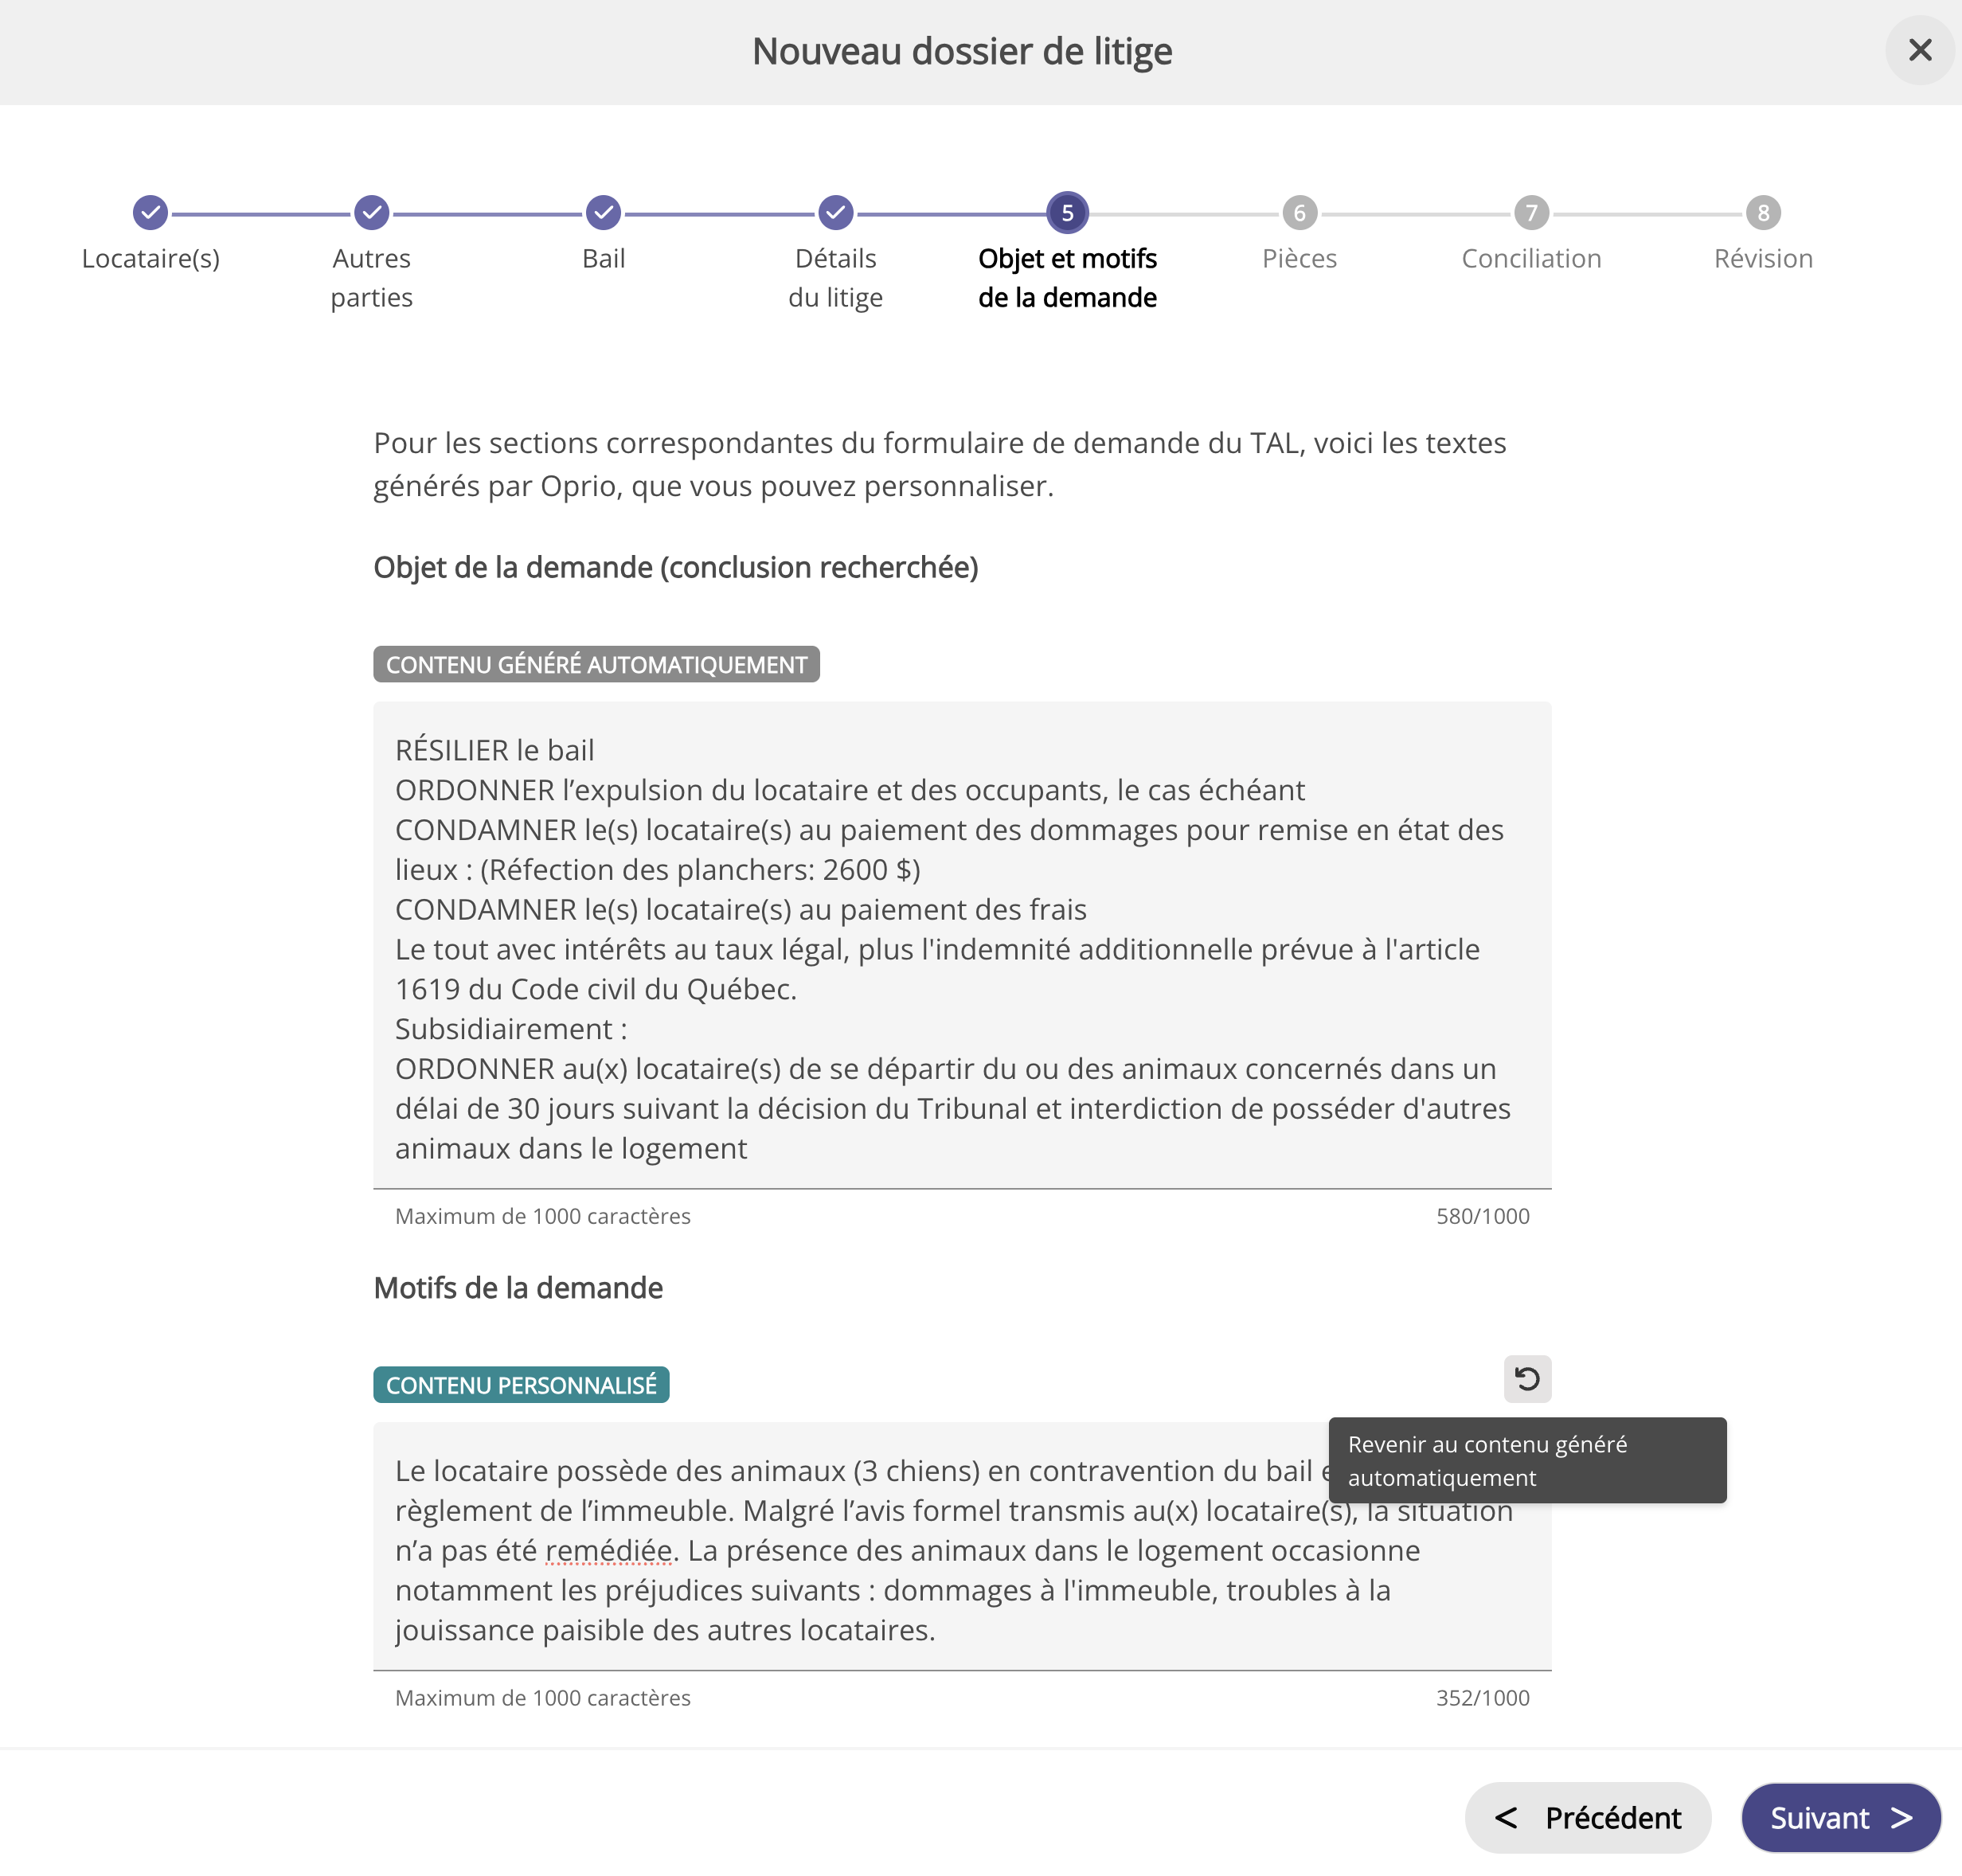This screenshot has width=1962, height=1876.
Task: Click the Locataire(s) step checkmark circle
Action: tap(150, 212)
